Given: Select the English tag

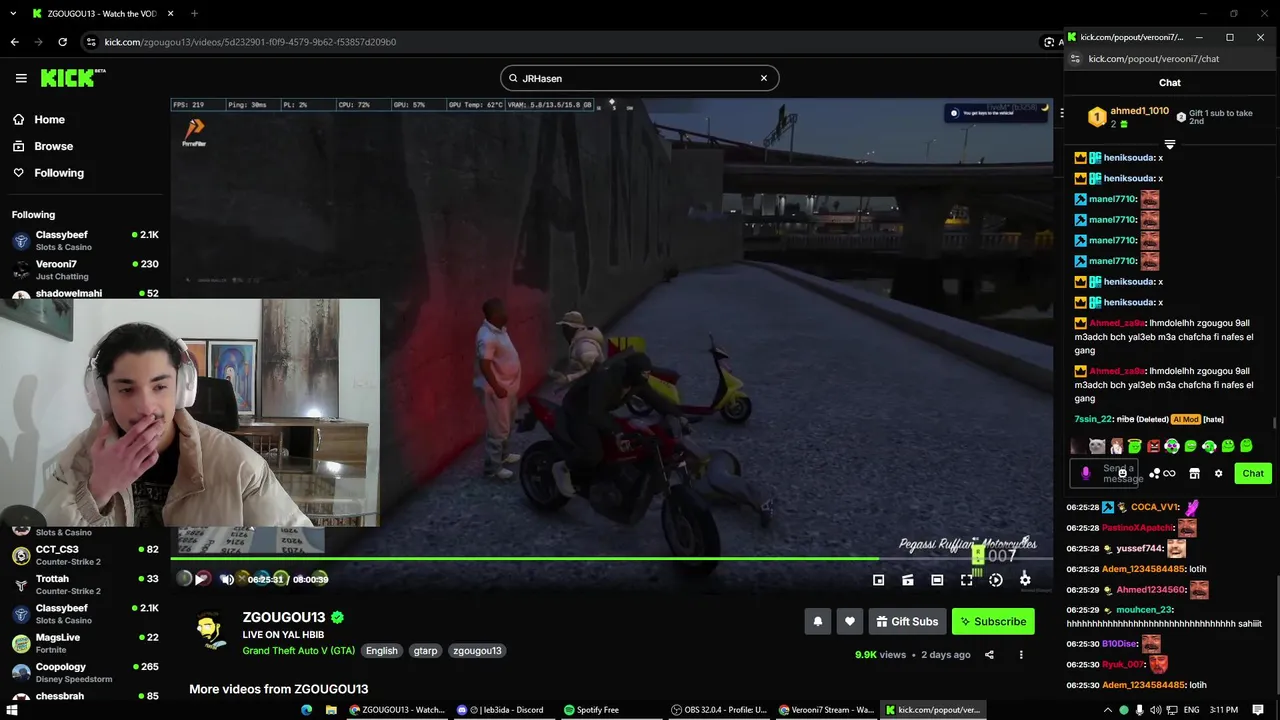Looking at the screenshot, I should 381,651.
